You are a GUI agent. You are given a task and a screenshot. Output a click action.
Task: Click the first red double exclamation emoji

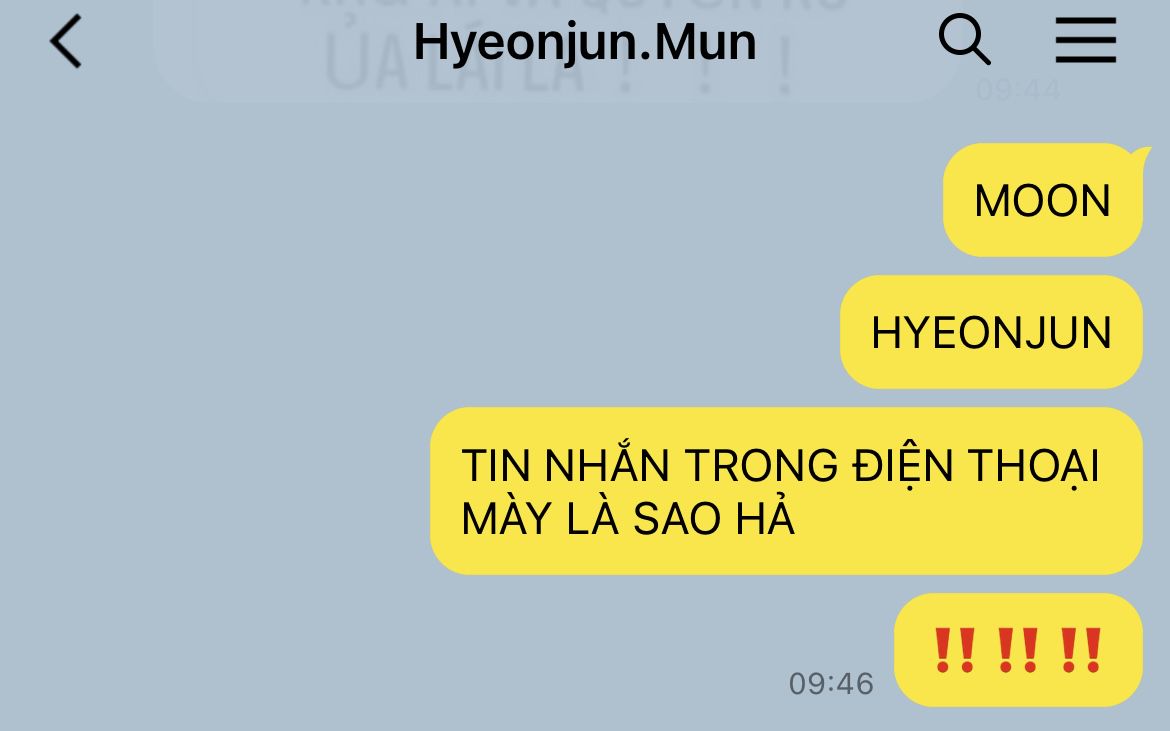(x=954, y=650)
